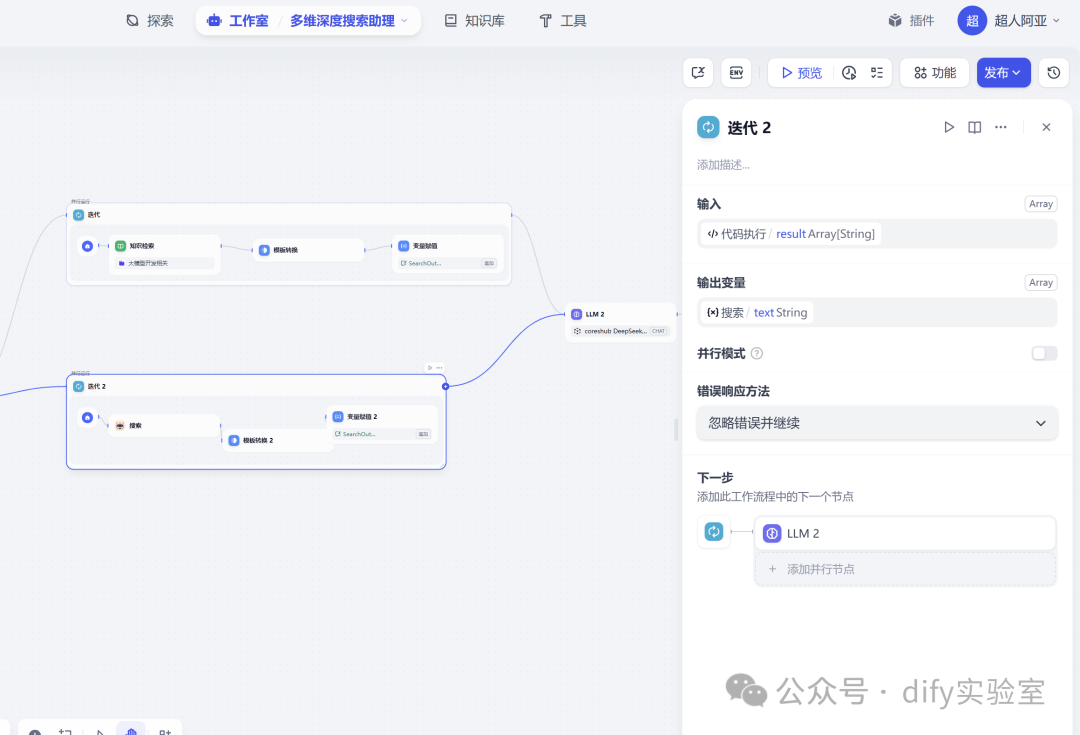This screenshot has width=1080, height=735.
Task: Open the 多维深度搜索助理 app dropdown
Action: point(349,21)
